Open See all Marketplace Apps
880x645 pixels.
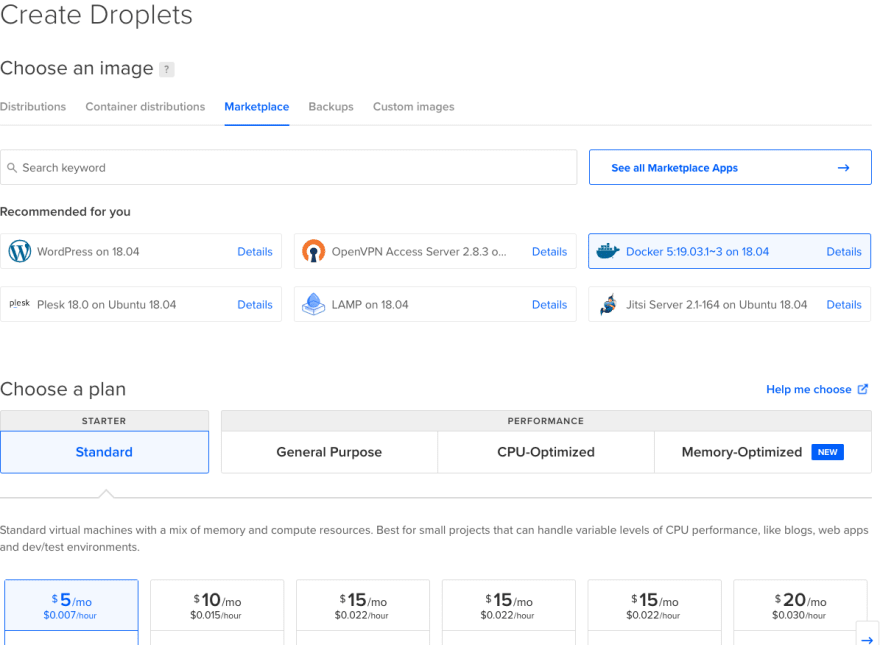[x=730, y=167]
